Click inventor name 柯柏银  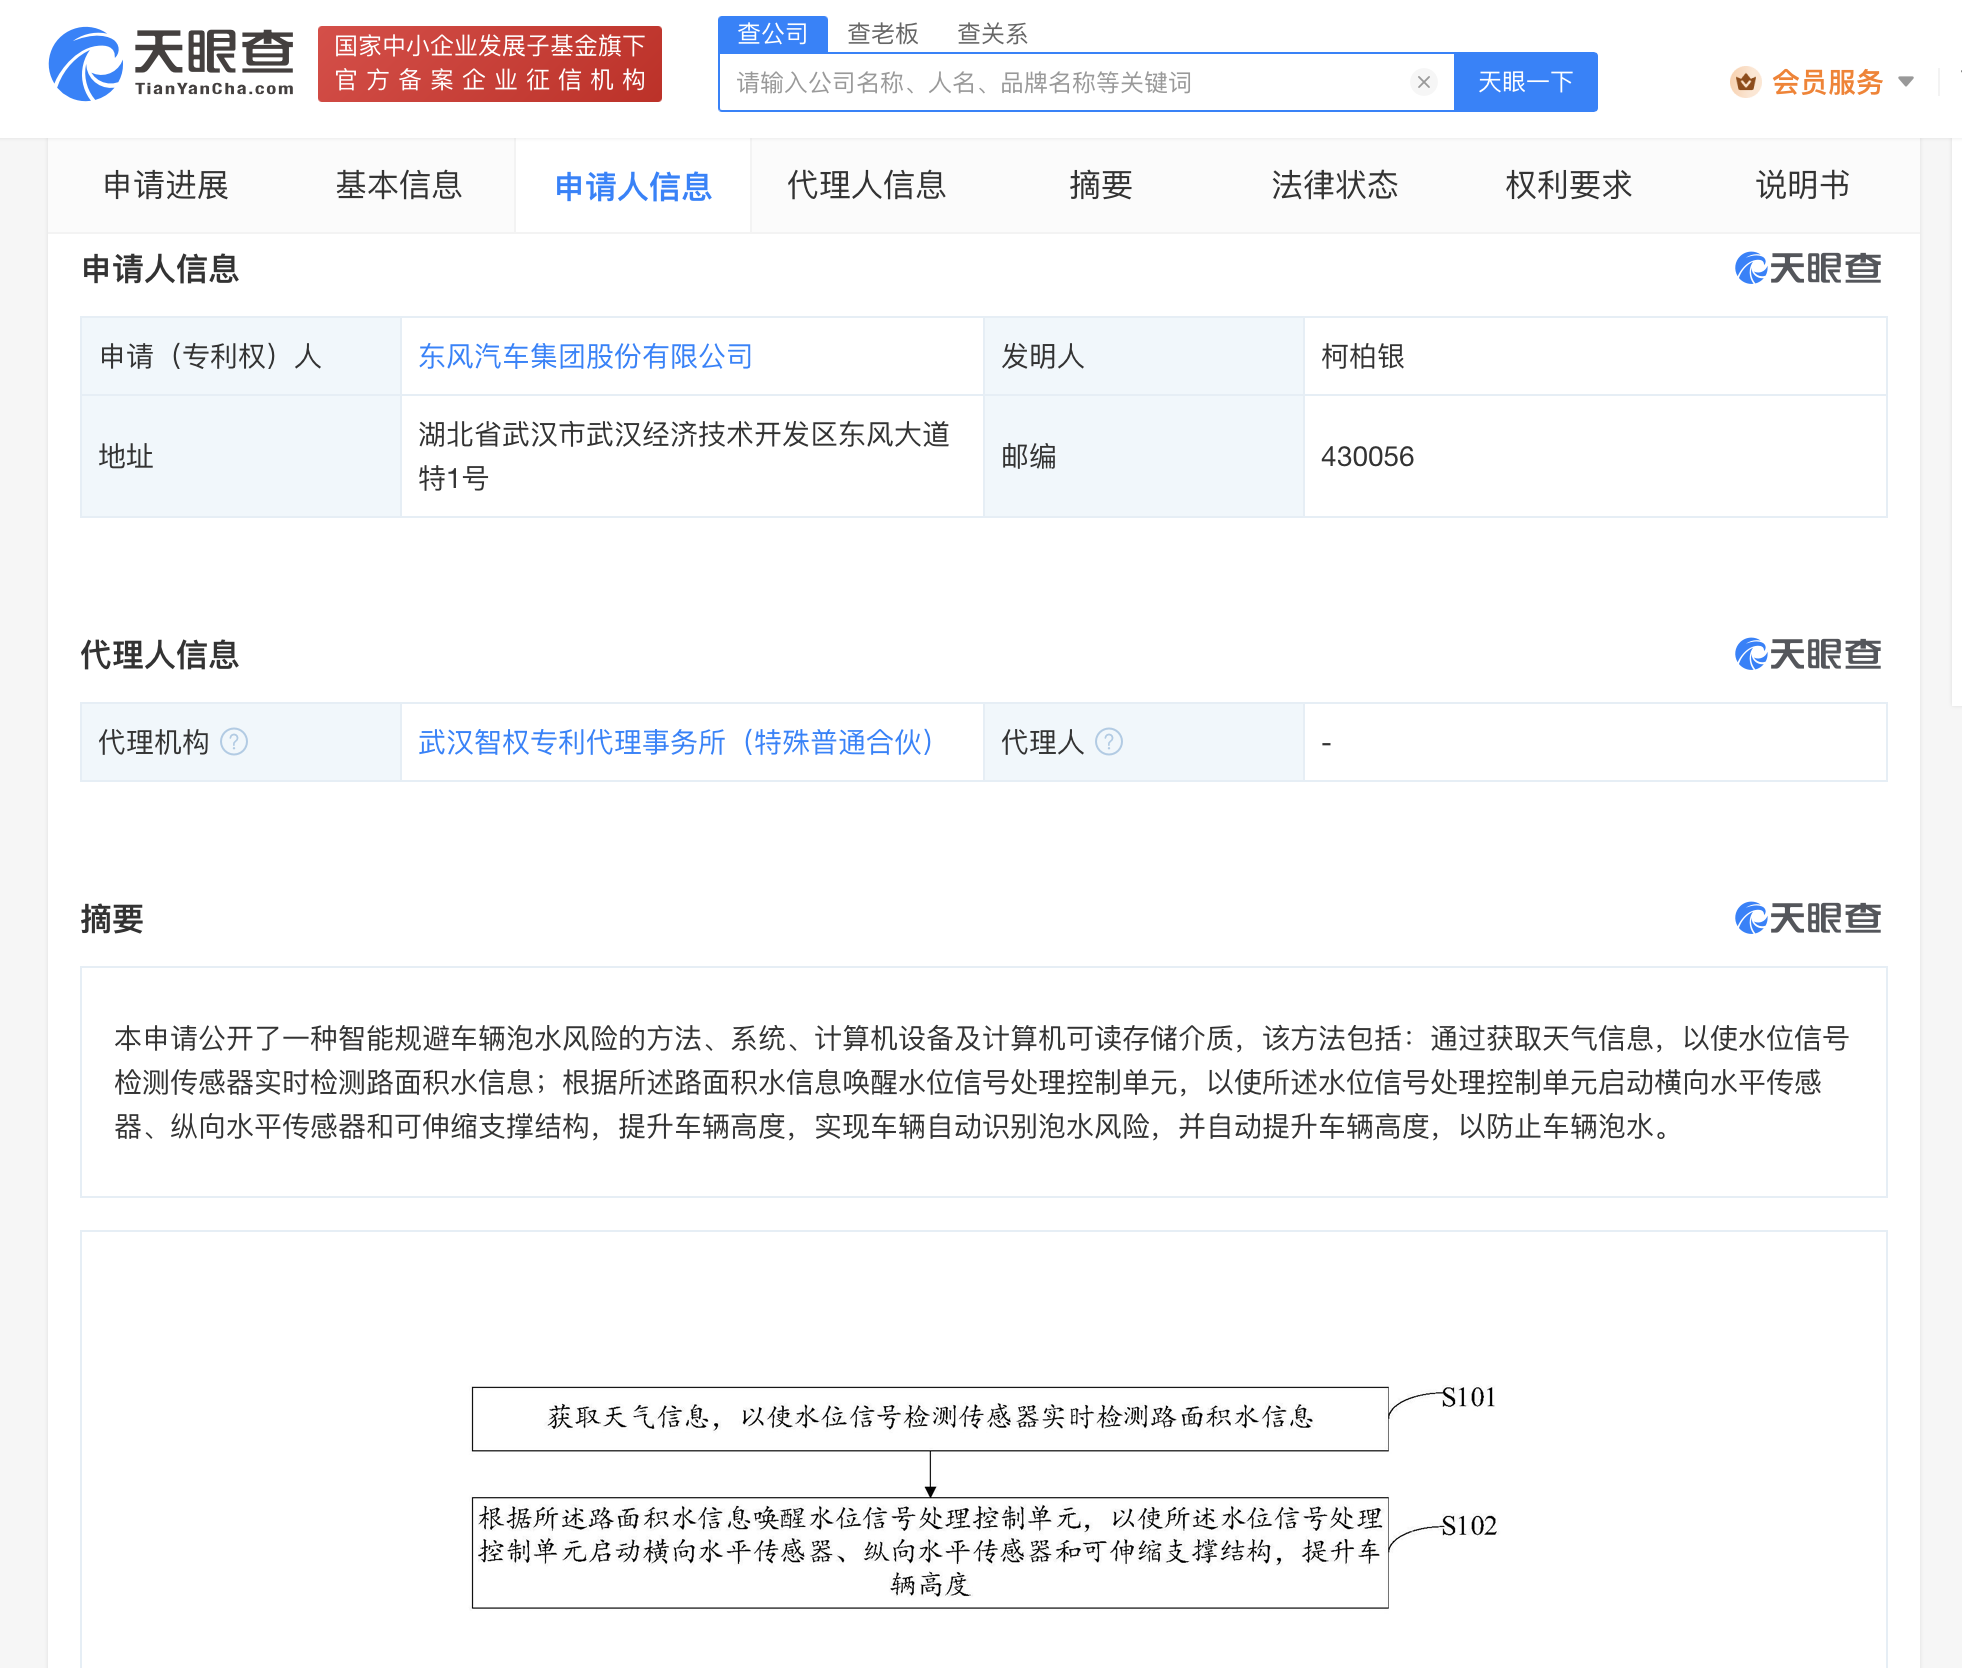point(1363,356)
